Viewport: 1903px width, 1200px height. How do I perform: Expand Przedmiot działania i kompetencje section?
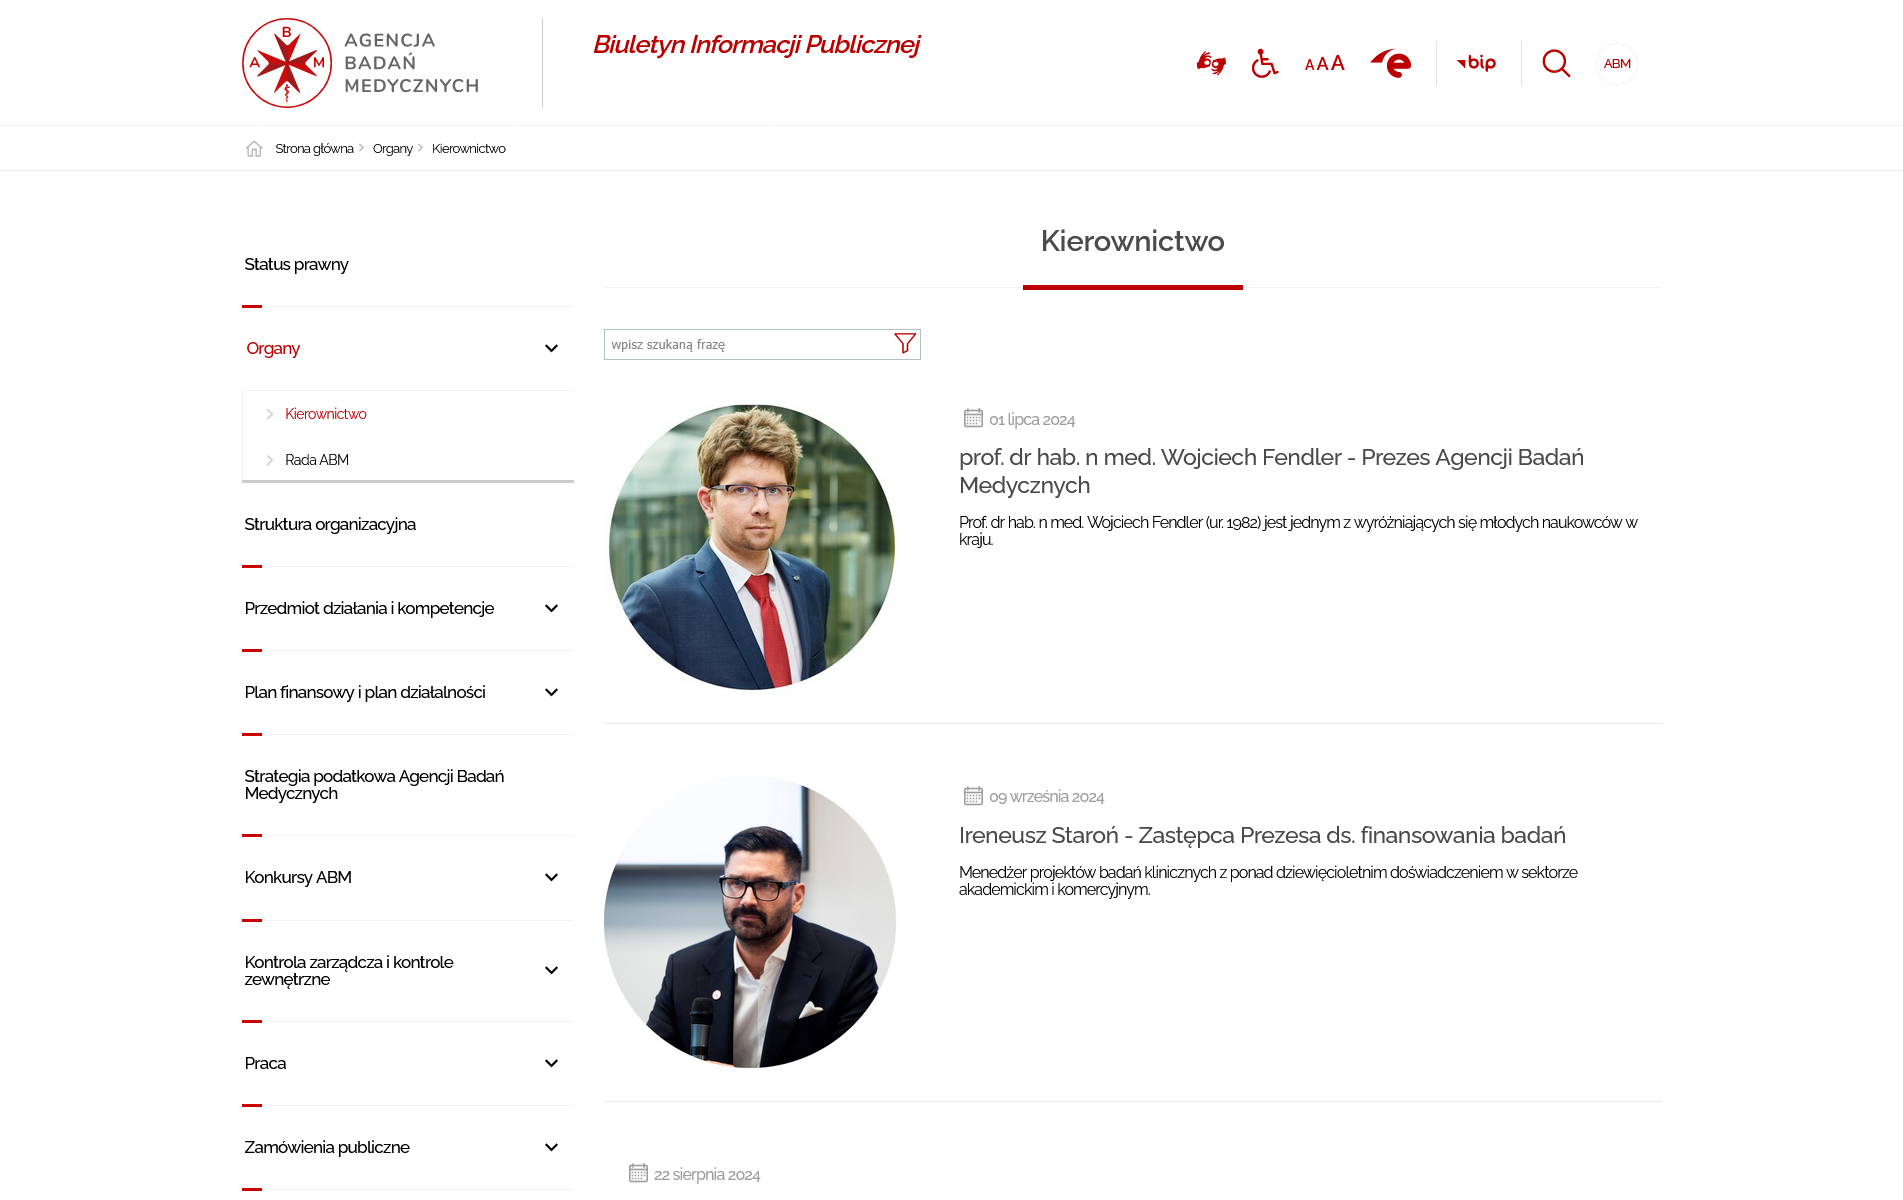tap(551, 609)
